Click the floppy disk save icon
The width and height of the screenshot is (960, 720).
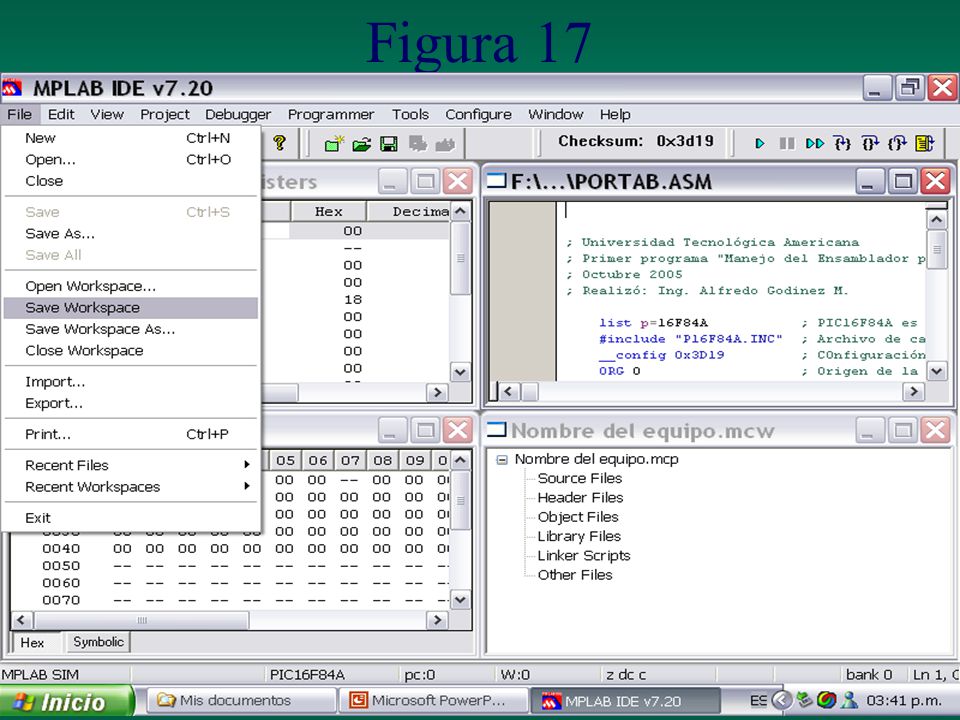pos(389,144)
